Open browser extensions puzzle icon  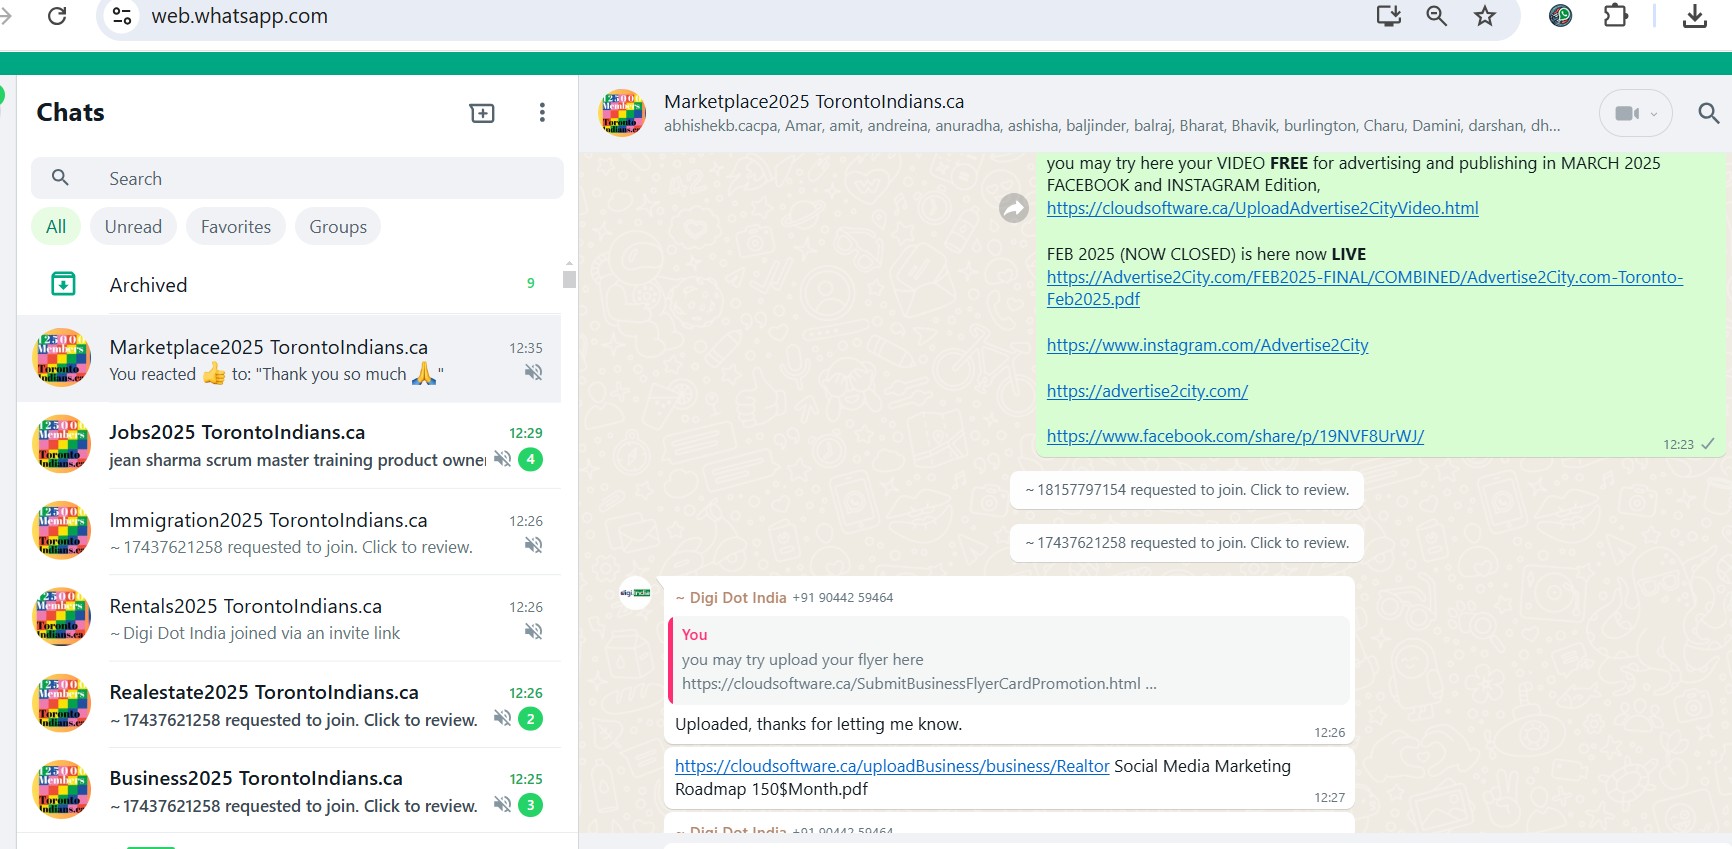pos(1615,16)
